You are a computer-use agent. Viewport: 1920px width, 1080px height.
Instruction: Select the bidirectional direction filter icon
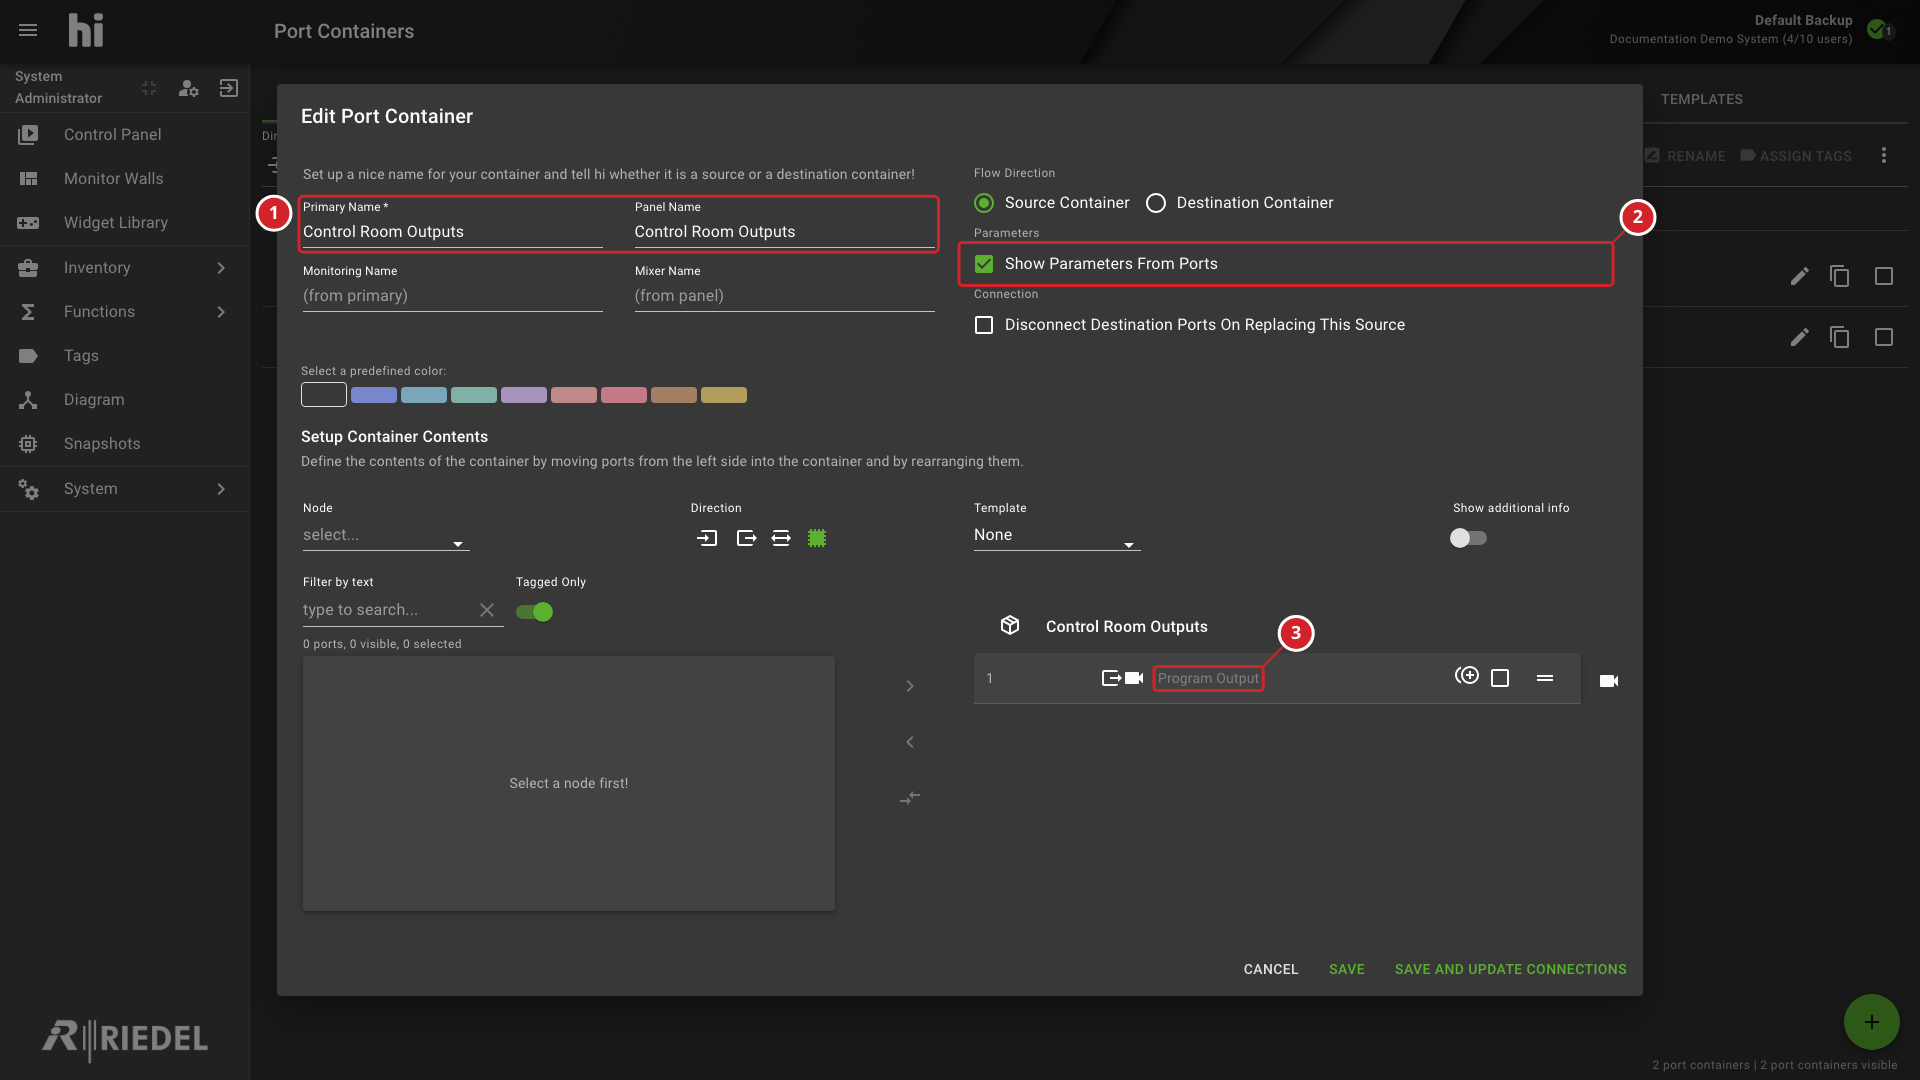coord(781,538)
